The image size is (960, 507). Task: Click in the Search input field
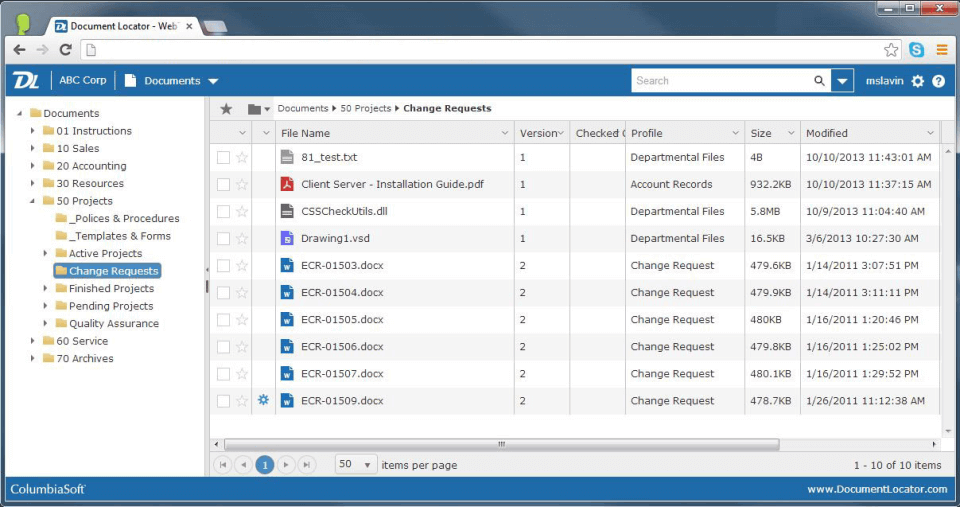[x=720, y=81]
